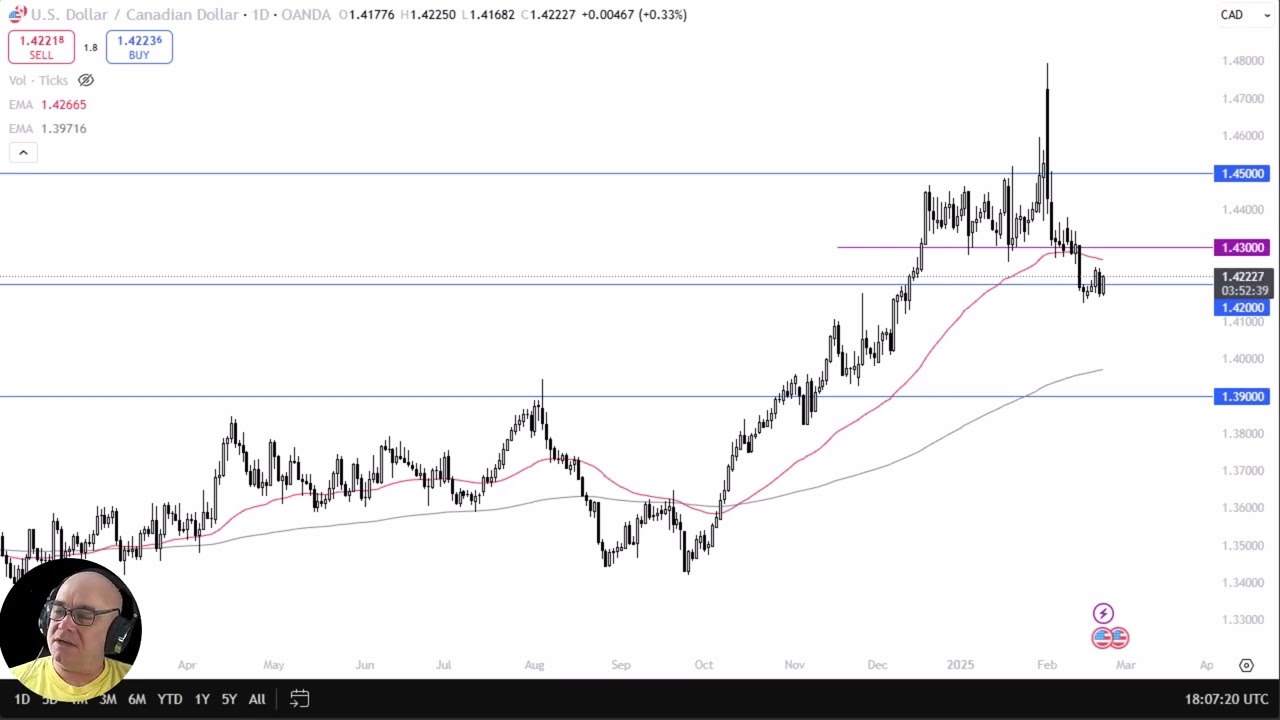Click the purple 1.43000 price level label
The width and height of the screenshot is (1280, 720).
click(1241, 248)
